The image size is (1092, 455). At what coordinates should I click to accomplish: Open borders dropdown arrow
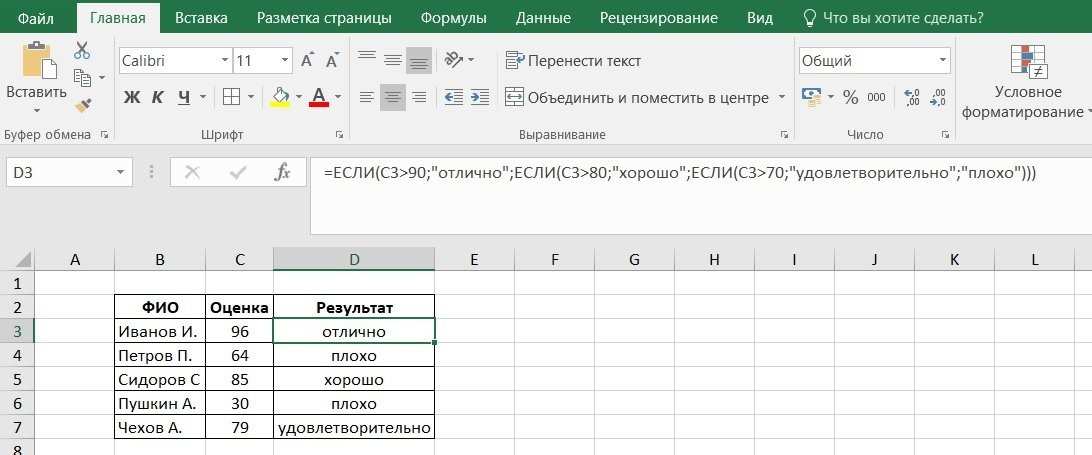tap(253, 97)
